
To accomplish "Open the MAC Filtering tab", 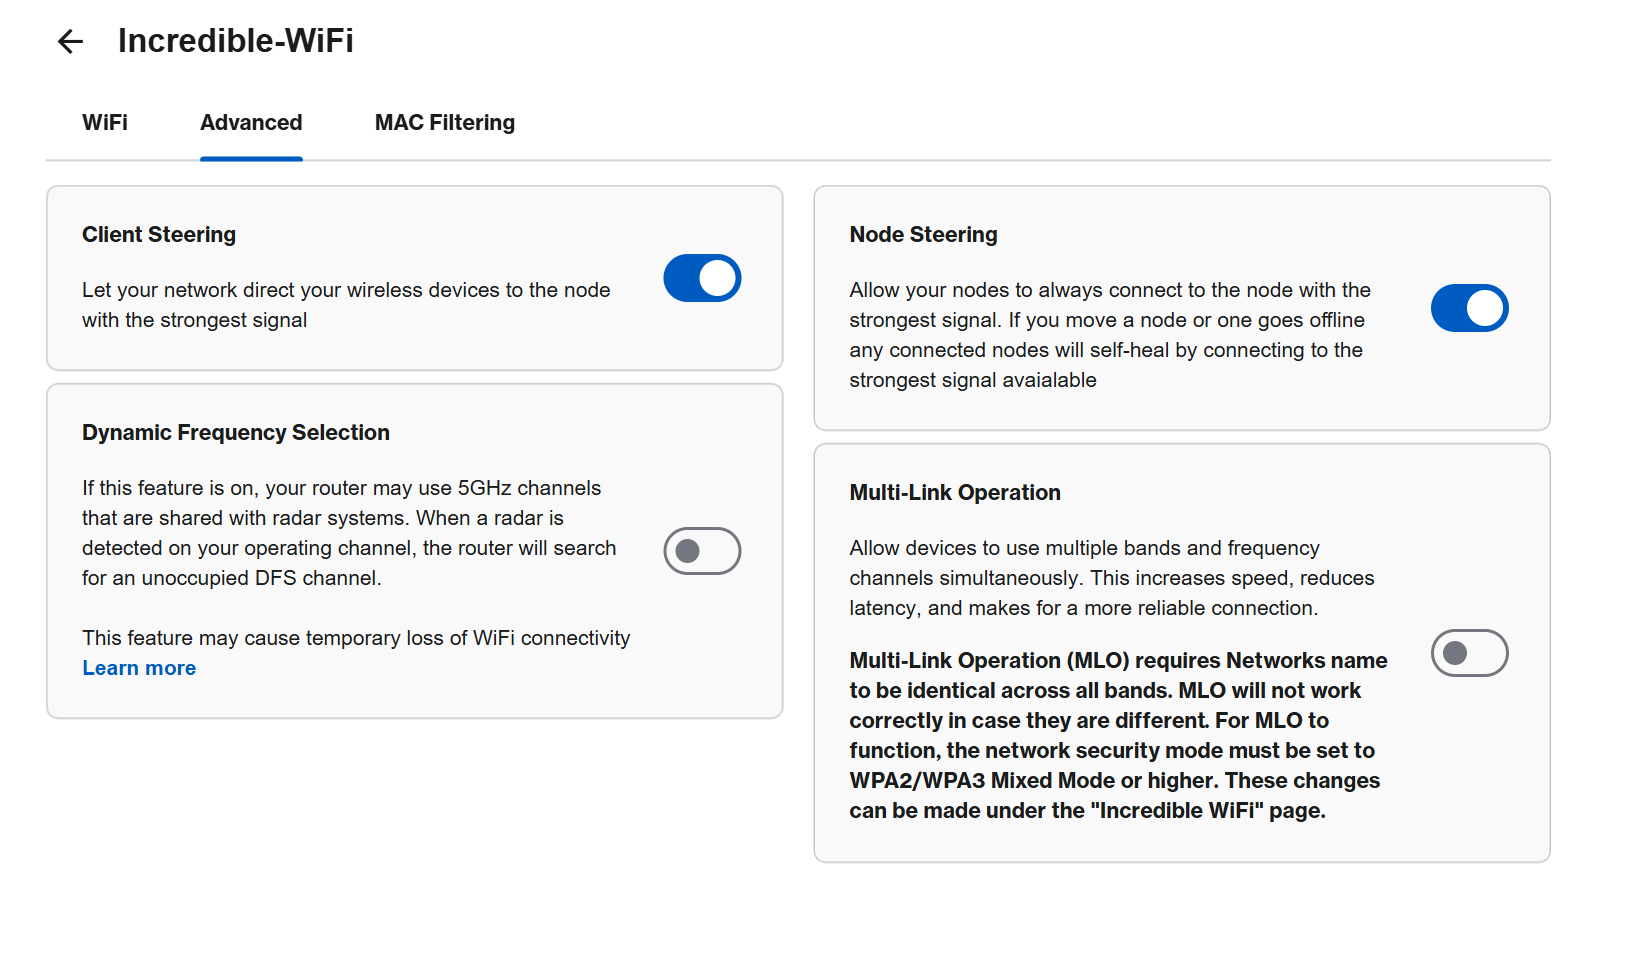I will pyautogui.click(x=445, y=123).
